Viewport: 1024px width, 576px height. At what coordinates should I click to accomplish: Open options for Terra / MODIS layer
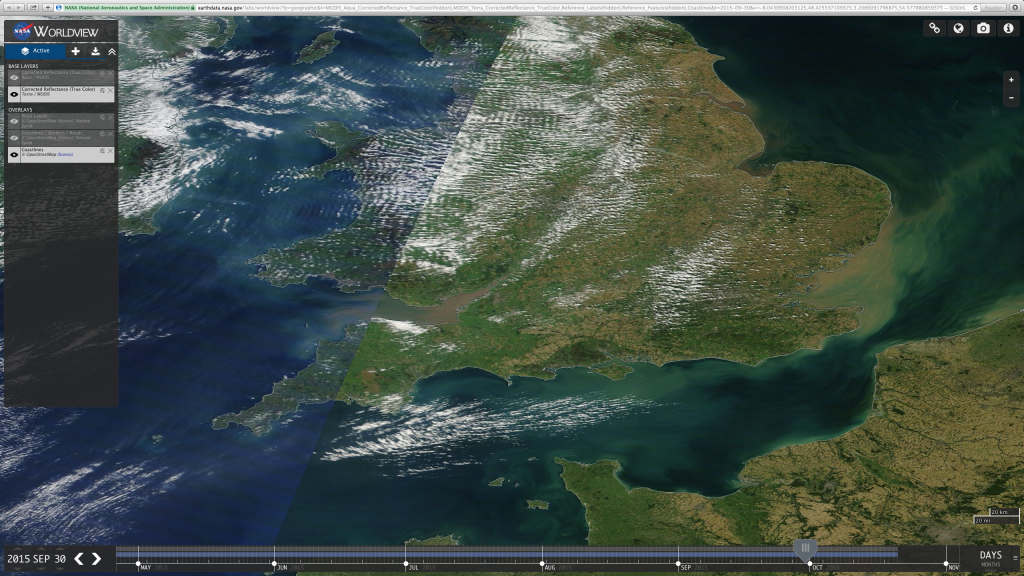tap(103, 91)
